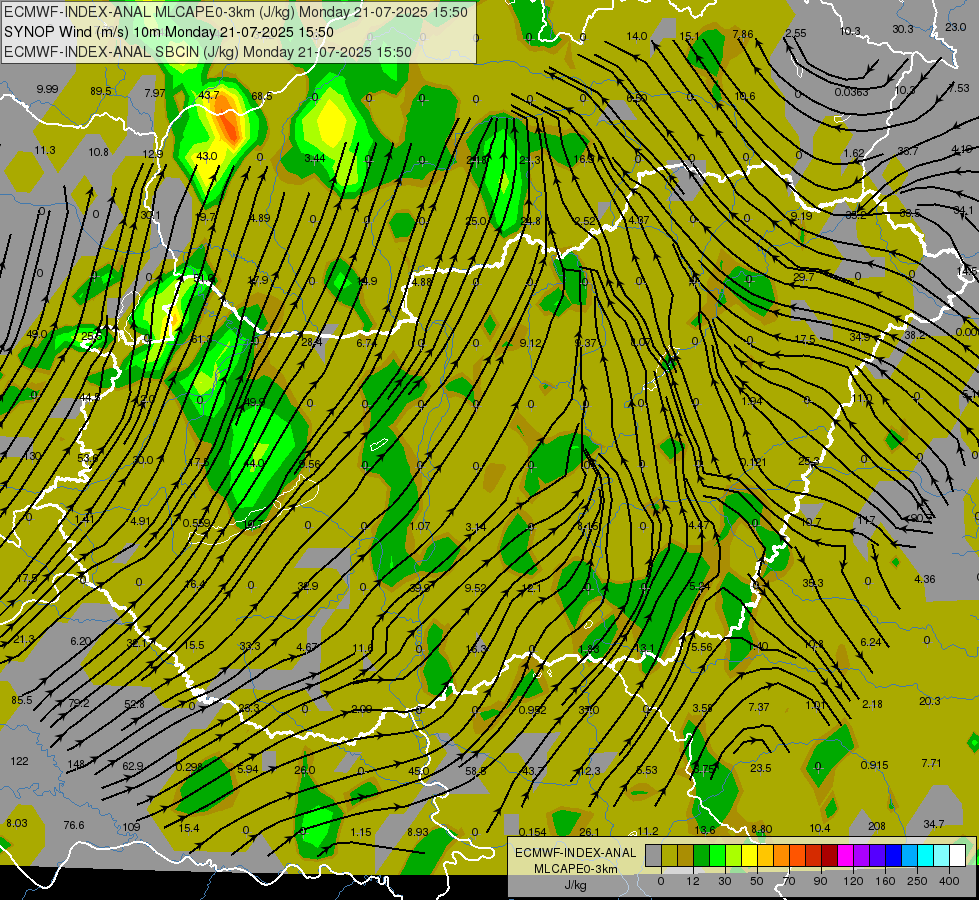Click the map value '0.559'
979x900 pixels.
(197, 523)
